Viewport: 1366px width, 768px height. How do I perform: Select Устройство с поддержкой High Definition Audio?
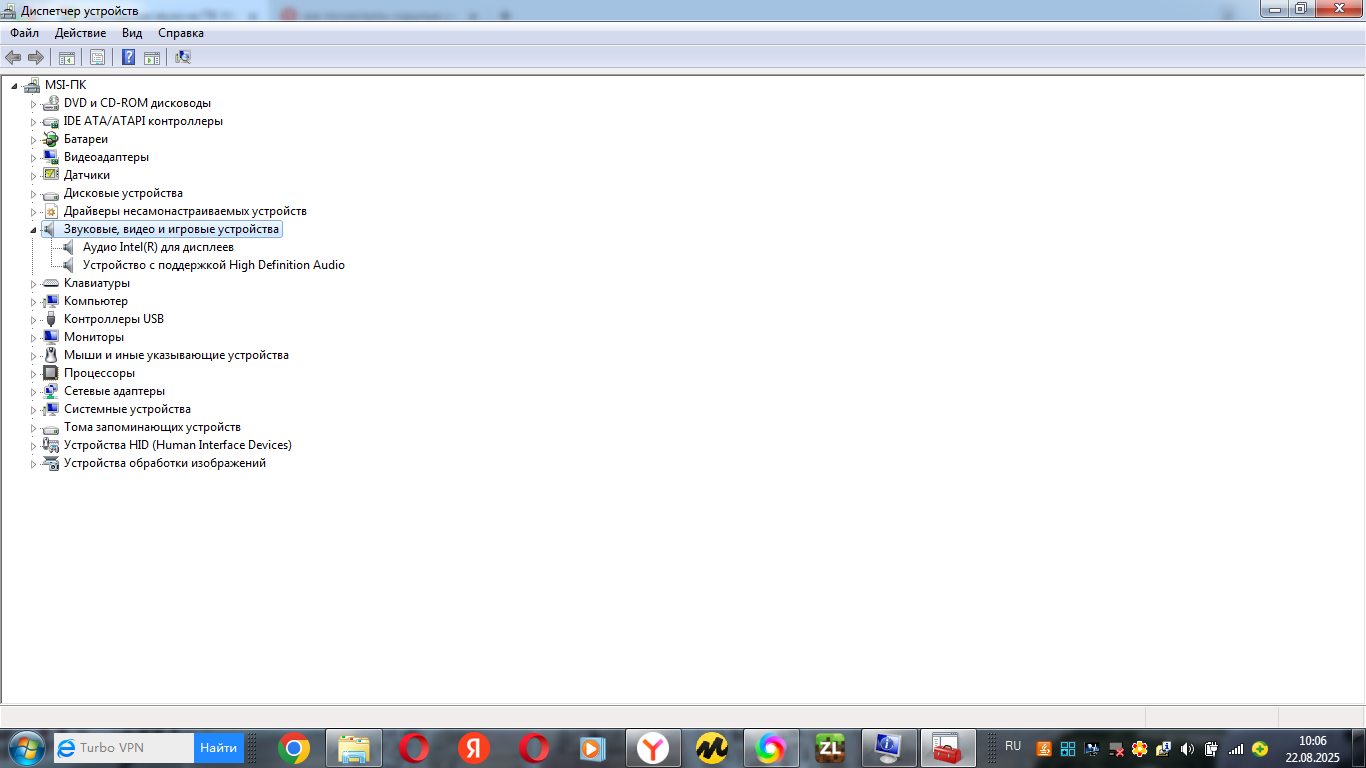point(214,265)
